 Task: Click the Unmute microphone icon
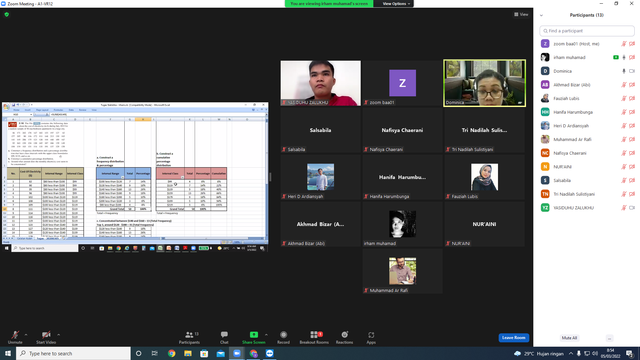click(15, 335)
